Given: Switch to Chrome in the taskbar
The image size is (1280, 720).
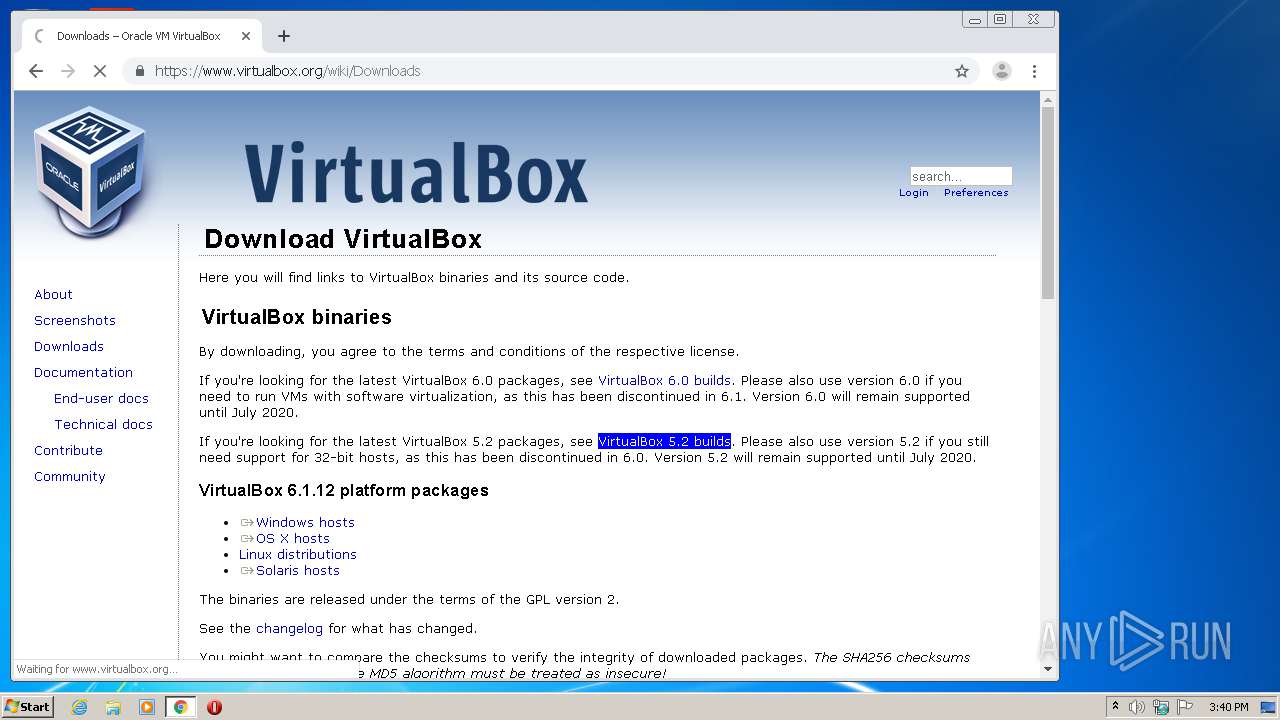Looking at the screenshot, I should point(180,707).
